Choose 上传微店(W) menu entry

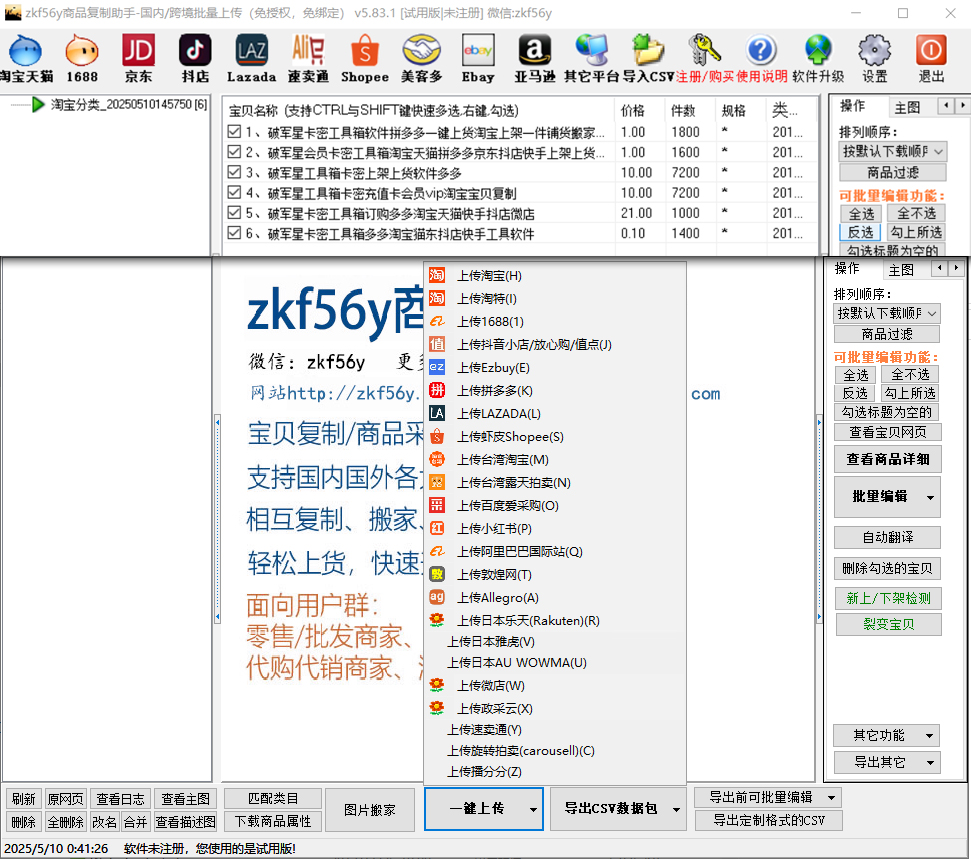555,686
